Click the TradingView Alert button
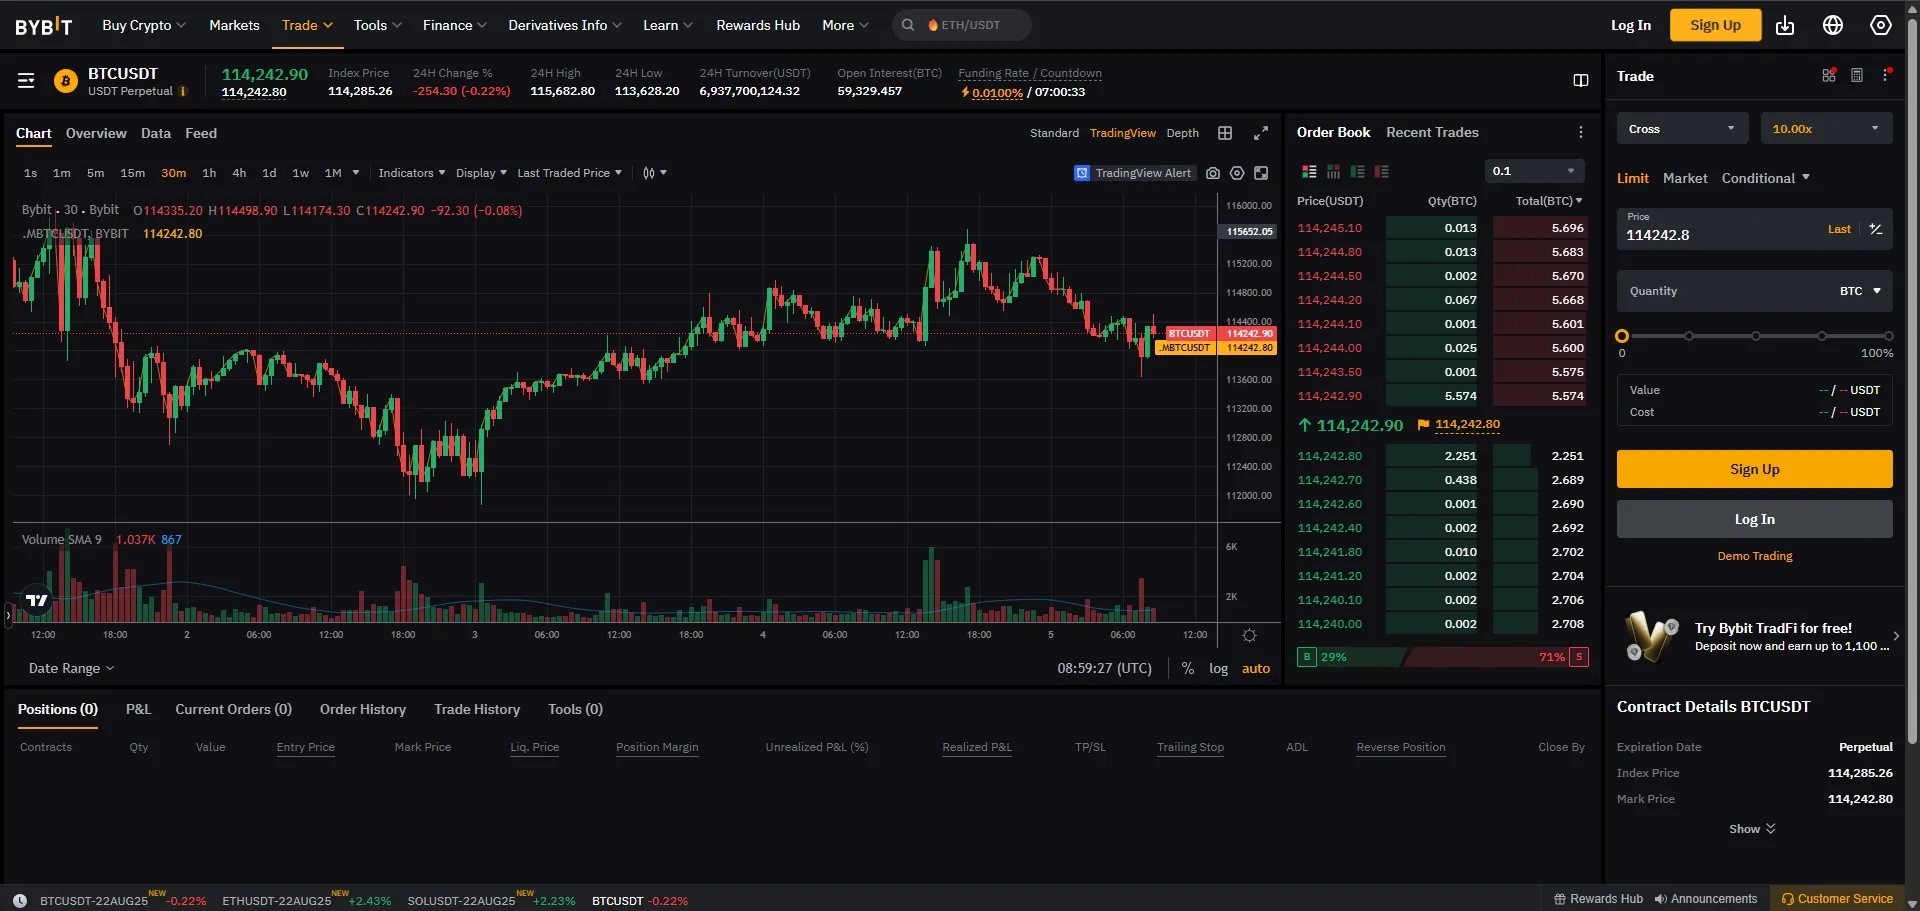Image resolution: width=1920 pixels, height=911 pixels. (x=1133, y=173)
